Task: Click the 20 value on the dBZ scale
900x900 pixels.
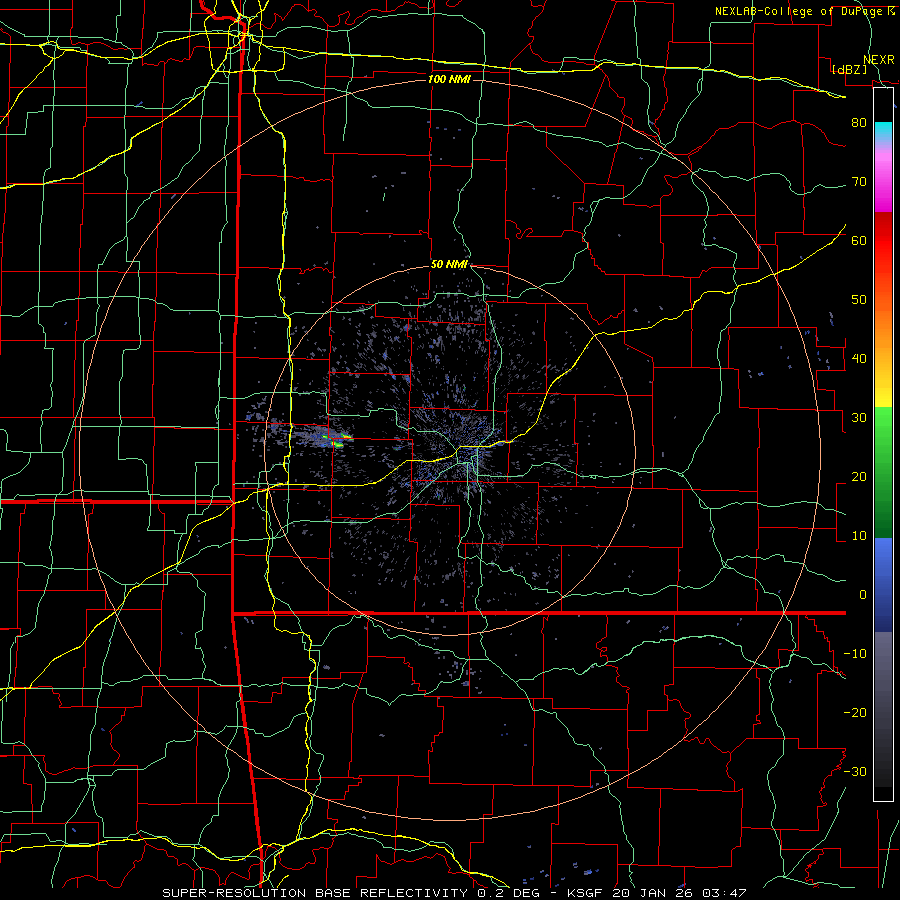Action: (859, 477)
